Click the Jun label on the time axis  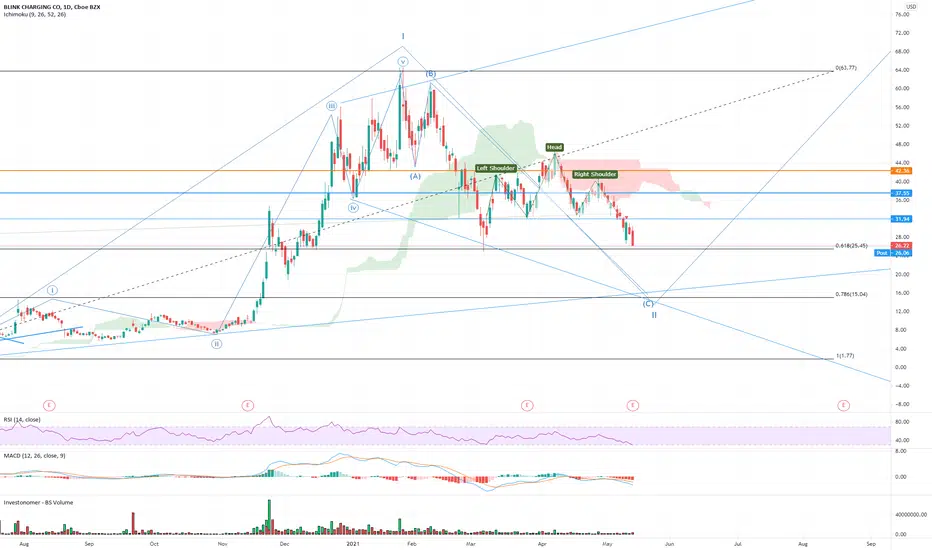coord(669,543)
